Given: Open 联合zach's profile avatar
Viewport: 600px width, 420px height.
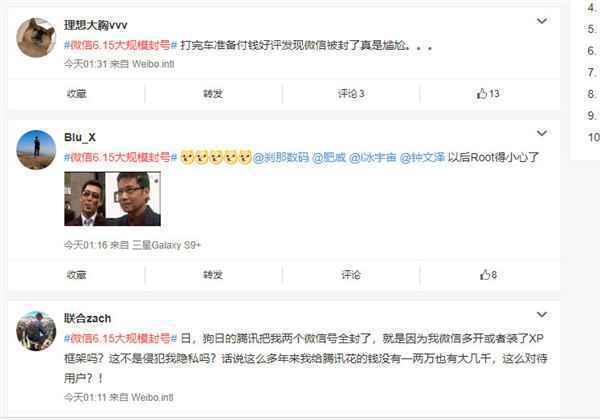Looking at the screenshot, I should click(36, 331).
